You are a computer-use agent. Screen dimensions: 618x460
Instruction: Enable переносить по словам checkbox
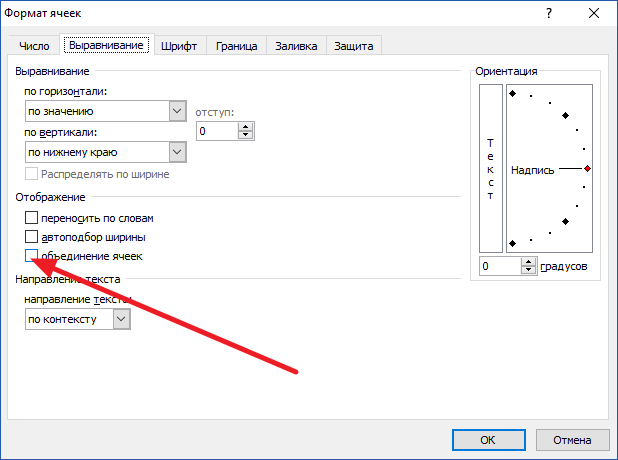coord(31,217)
